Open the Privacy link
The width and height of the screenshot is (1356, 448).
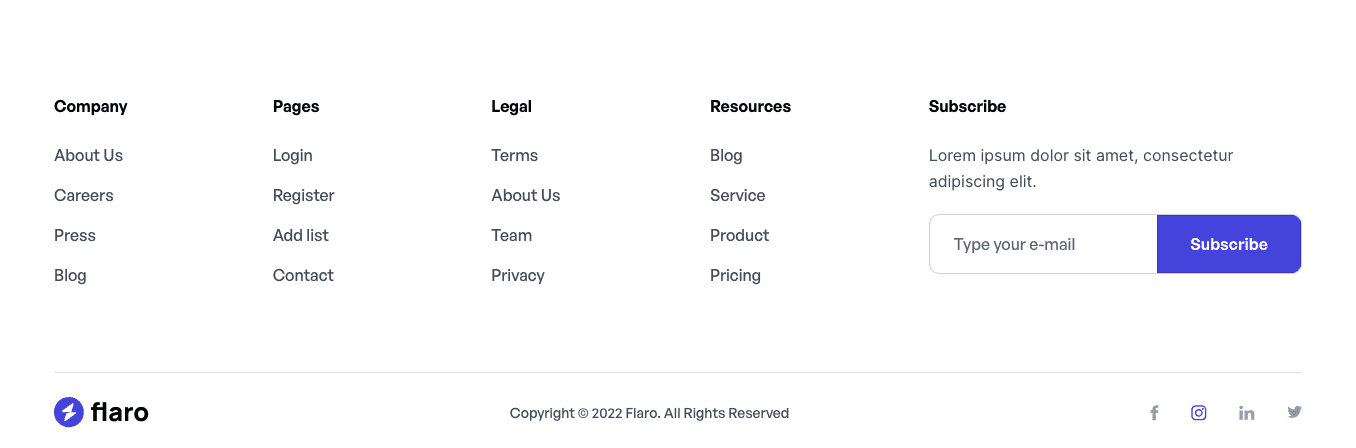518,275
